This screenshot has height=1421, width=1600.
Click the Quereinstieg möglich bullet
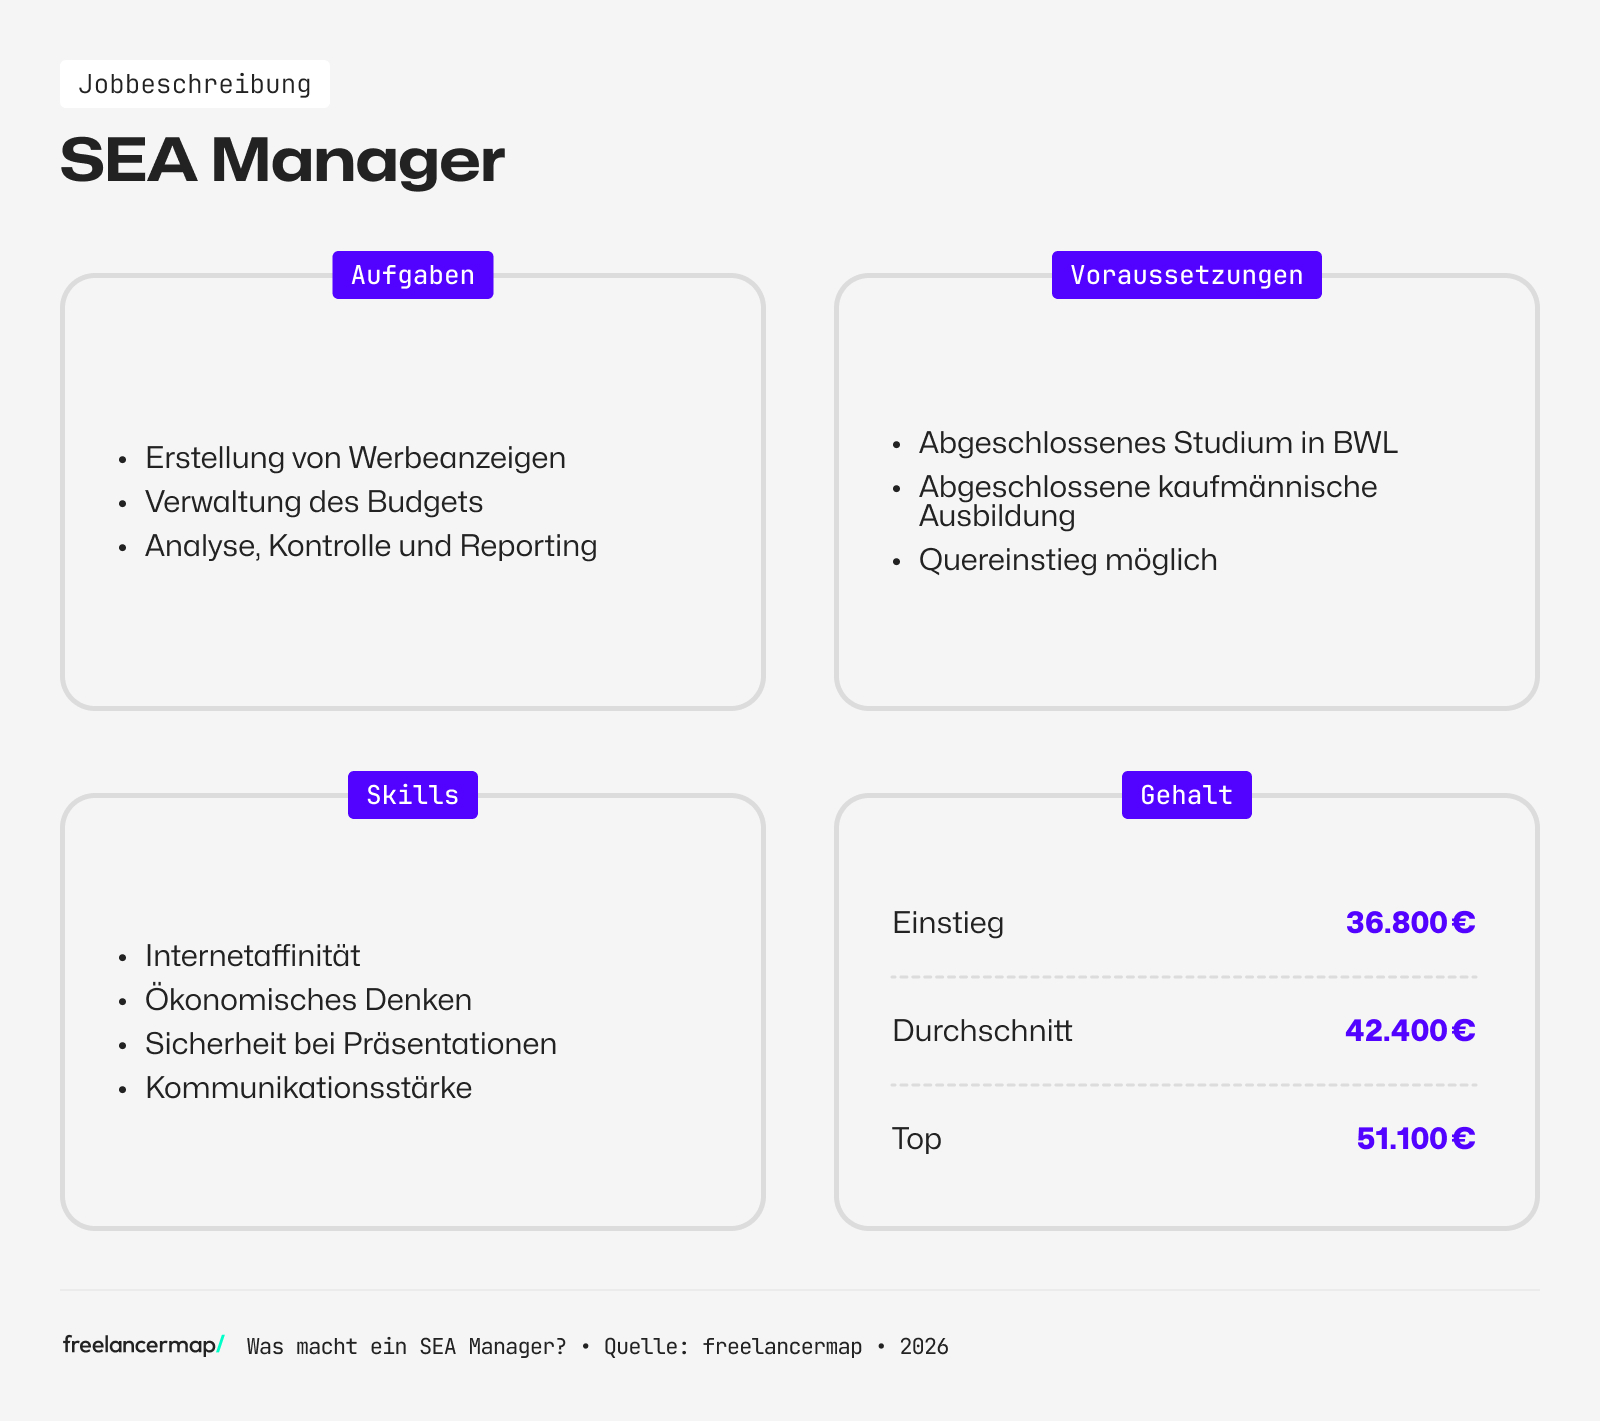pos(1068,560)
